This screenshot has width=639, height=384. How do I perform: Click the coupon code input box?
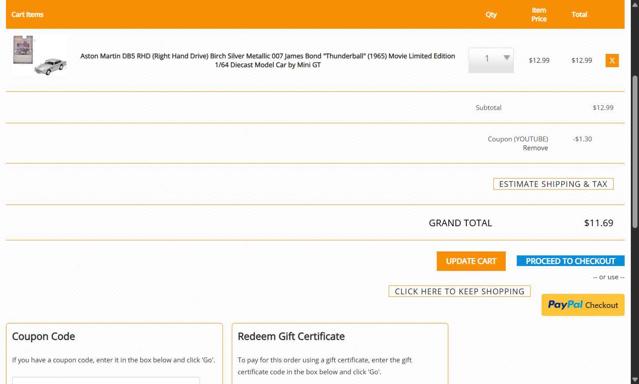(106, 381)
